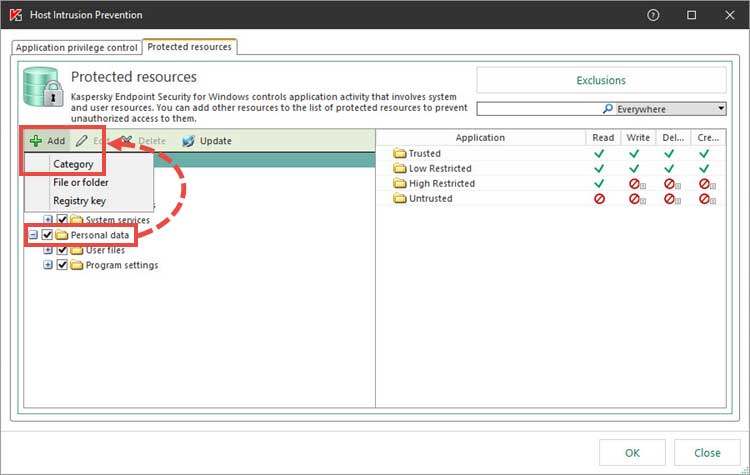Click the Untrusted group folder icon
The image size is (750, 475).
point(399,199)
